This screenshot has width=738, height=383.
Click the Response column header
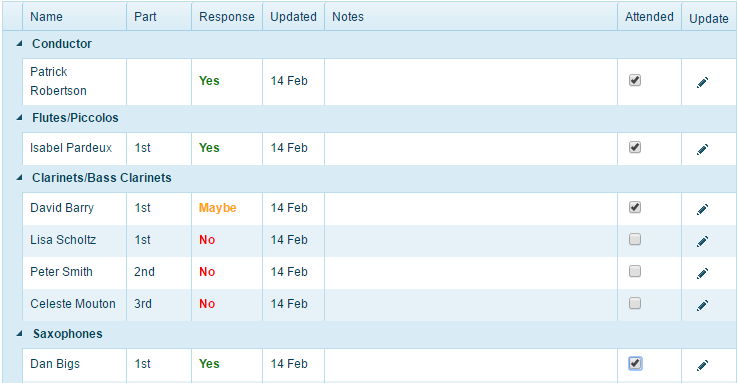(x=227, y=16)
